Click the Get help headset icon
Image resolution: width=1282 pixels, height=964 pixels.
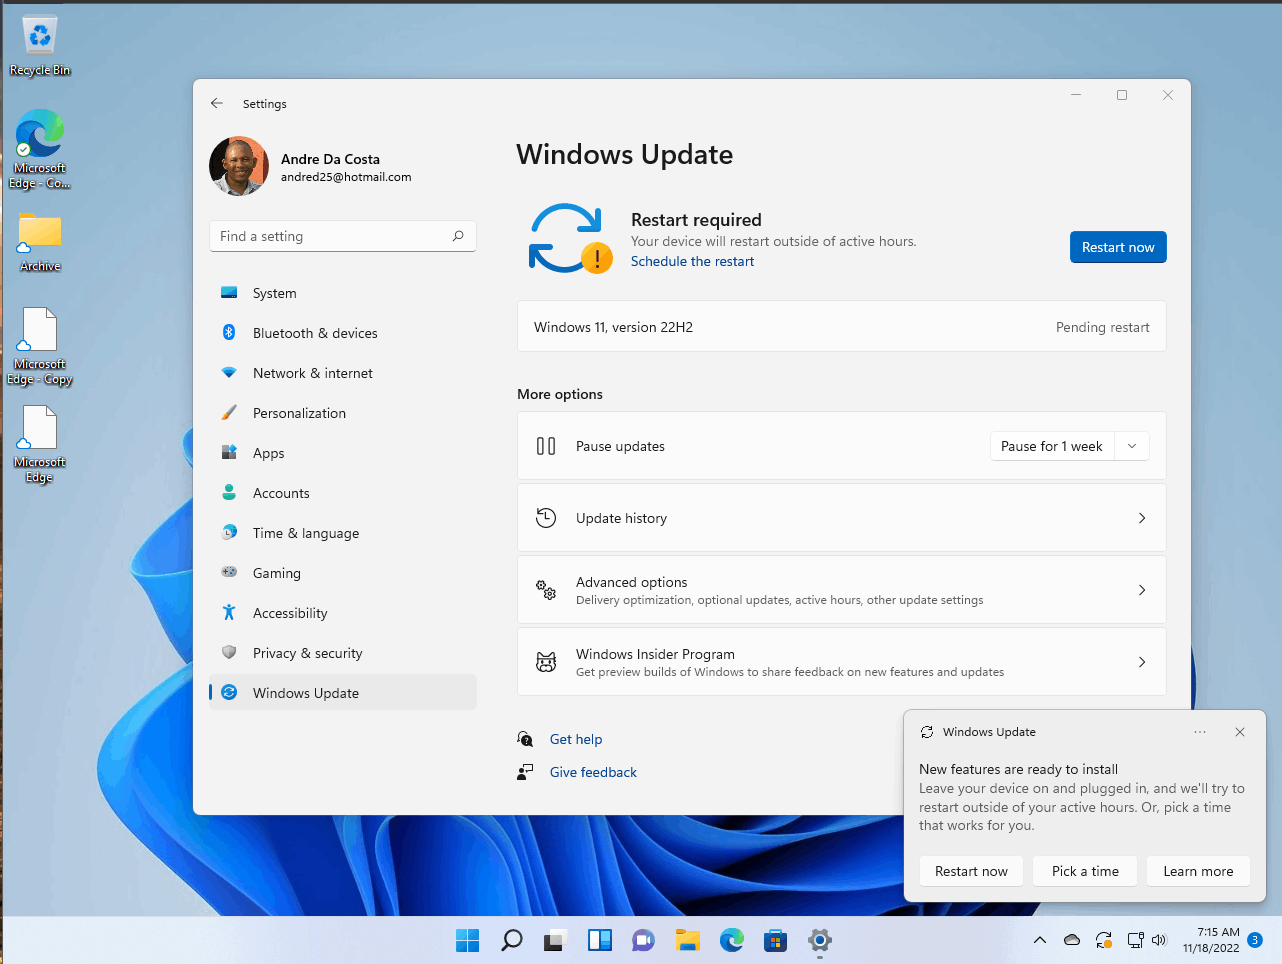pos(525,739)
